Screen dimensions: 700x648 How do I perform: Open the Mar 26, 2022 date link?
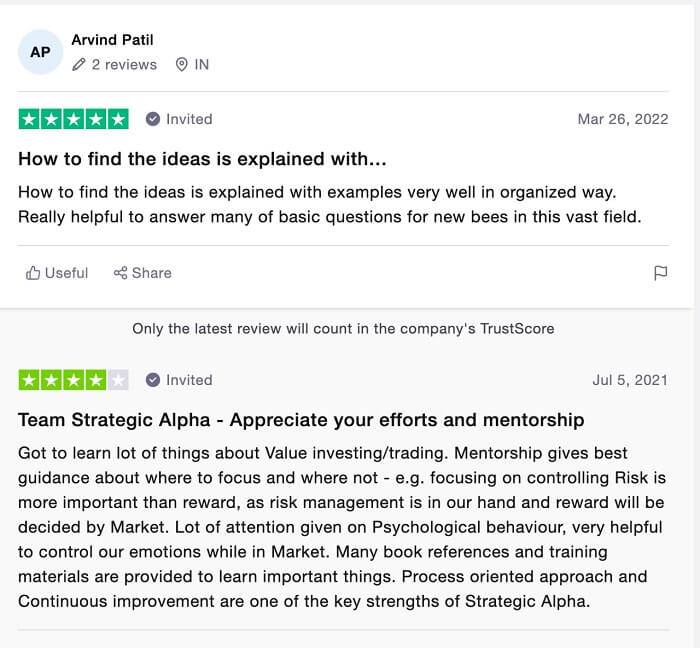pyautogui.click(x=622, y=119)
